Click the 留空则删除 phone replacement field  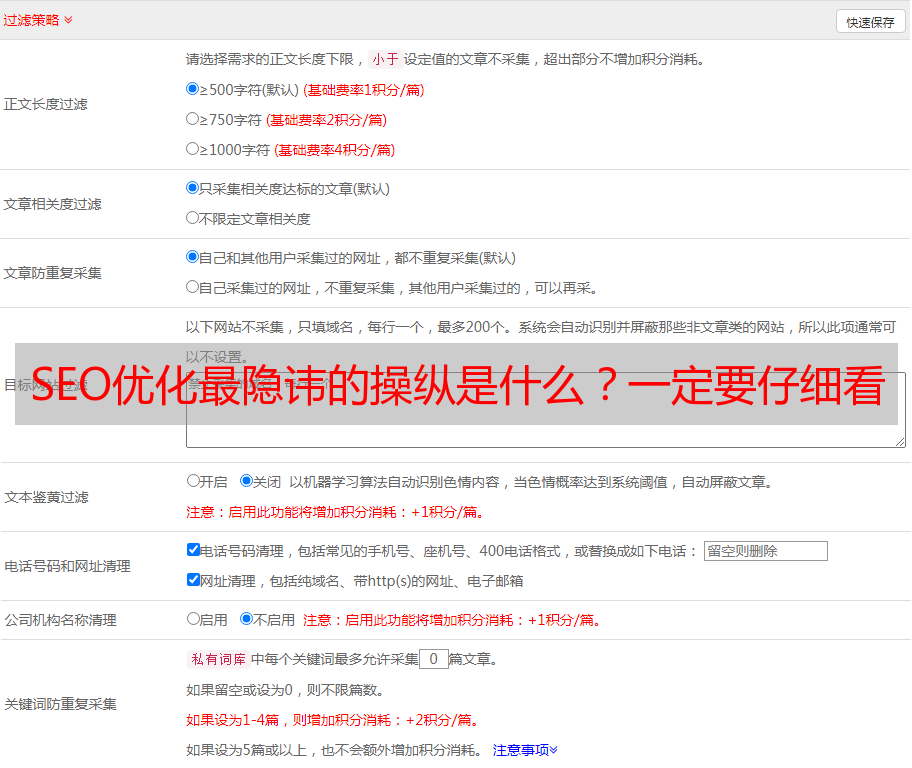click(x=765, y=551)
